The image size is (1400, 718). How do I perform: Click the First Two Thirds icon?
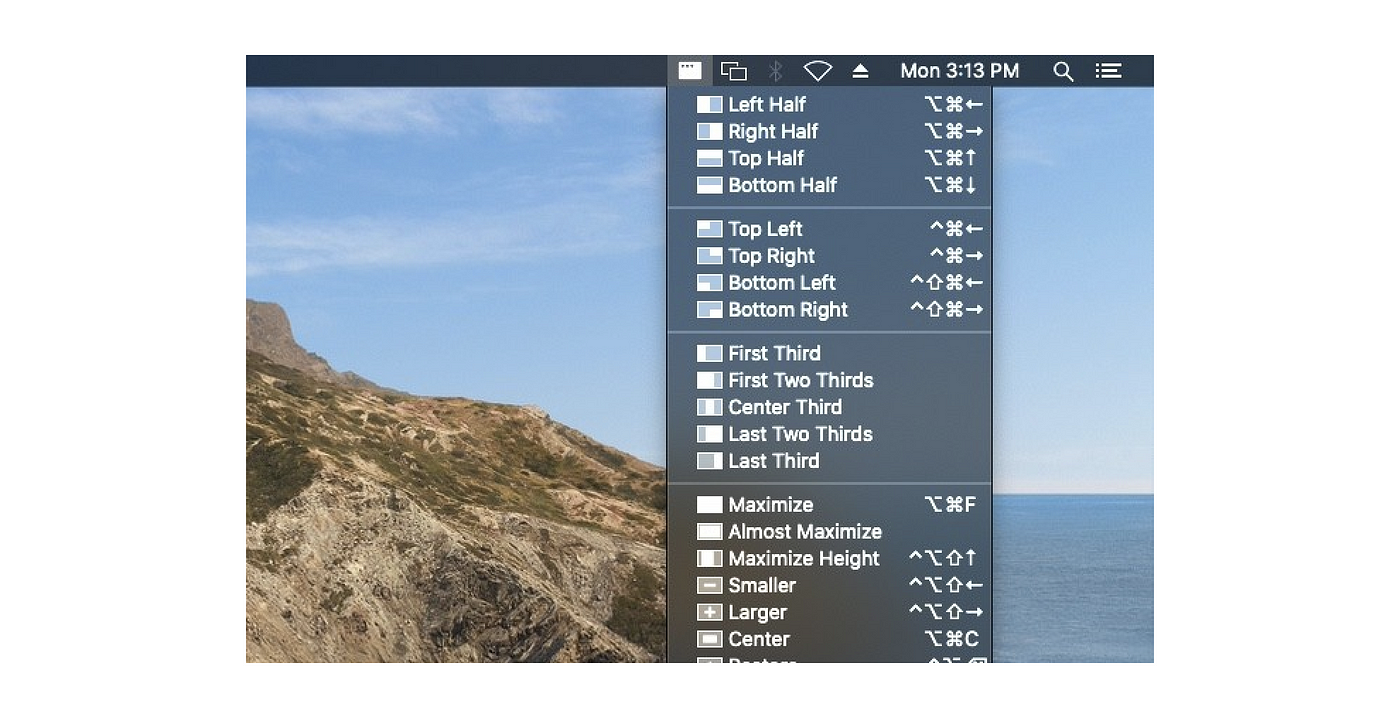(709, 380)
